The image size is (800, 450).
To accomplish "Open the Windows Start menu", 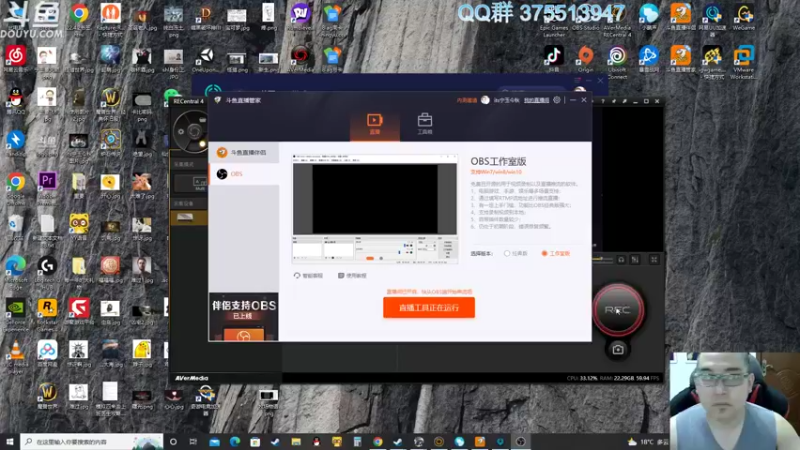I will coord(9,441).
